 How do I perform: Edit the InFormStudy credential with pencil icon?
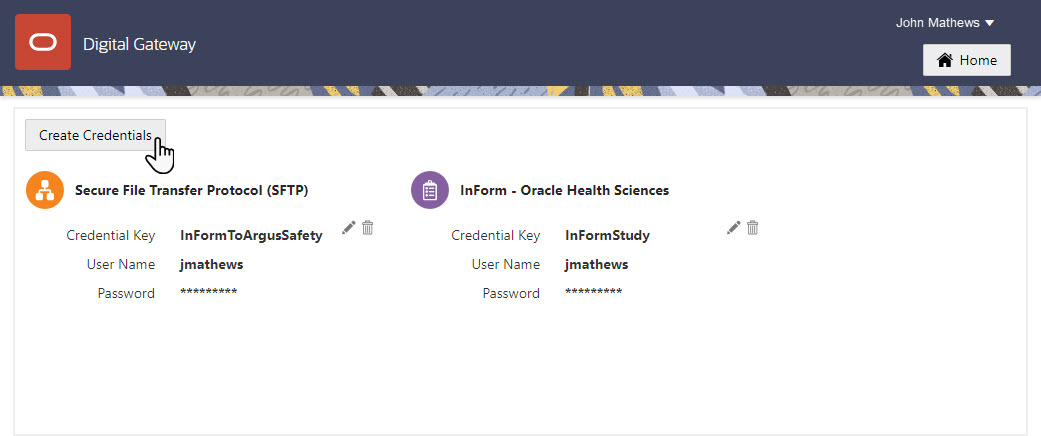(x=734, y=228)
